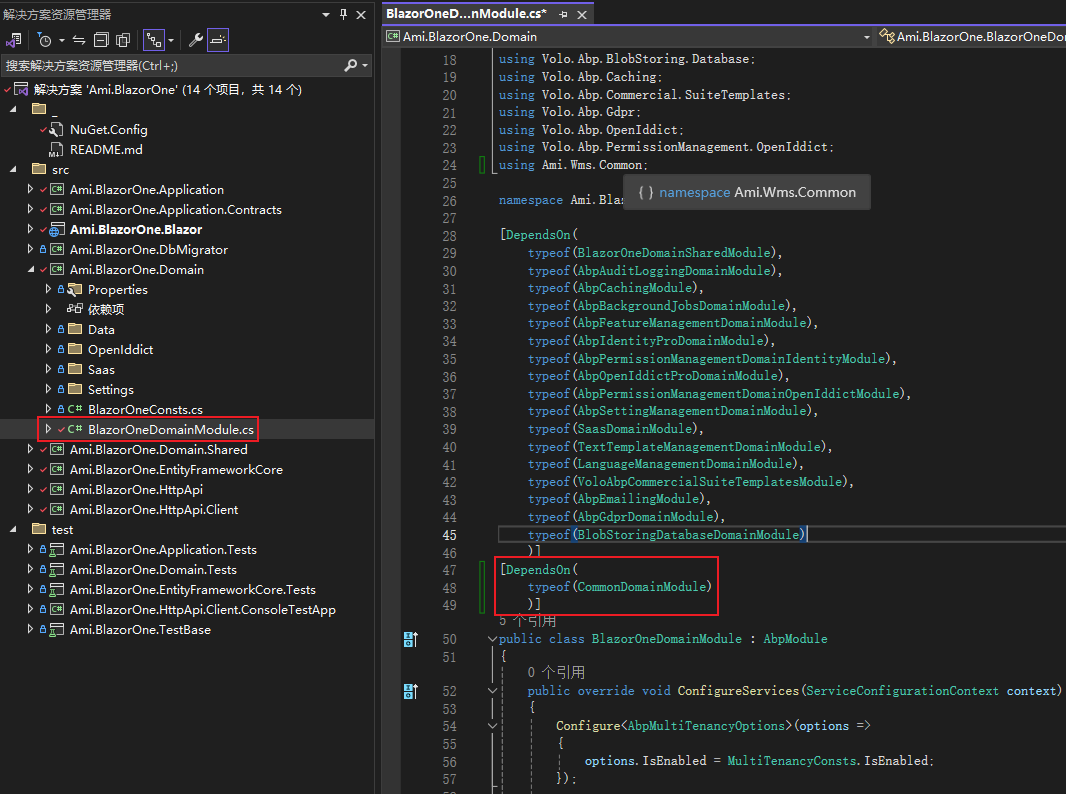This screenshot has height=794, width=1066.
Task: Switch to the BlazorOneDomainModule.cs tab
Action: coord(466,14)
